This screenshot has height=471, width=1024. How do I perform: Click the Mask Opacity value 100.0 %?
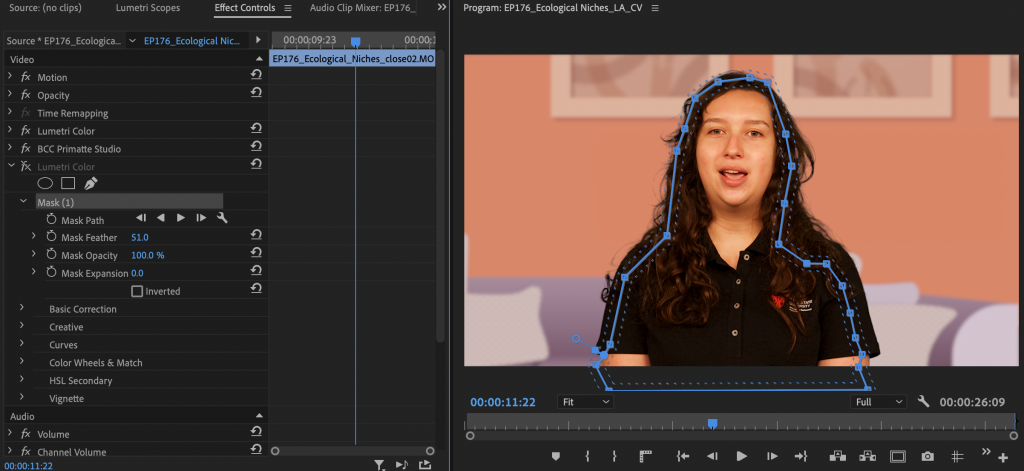[x=148, y=255]
